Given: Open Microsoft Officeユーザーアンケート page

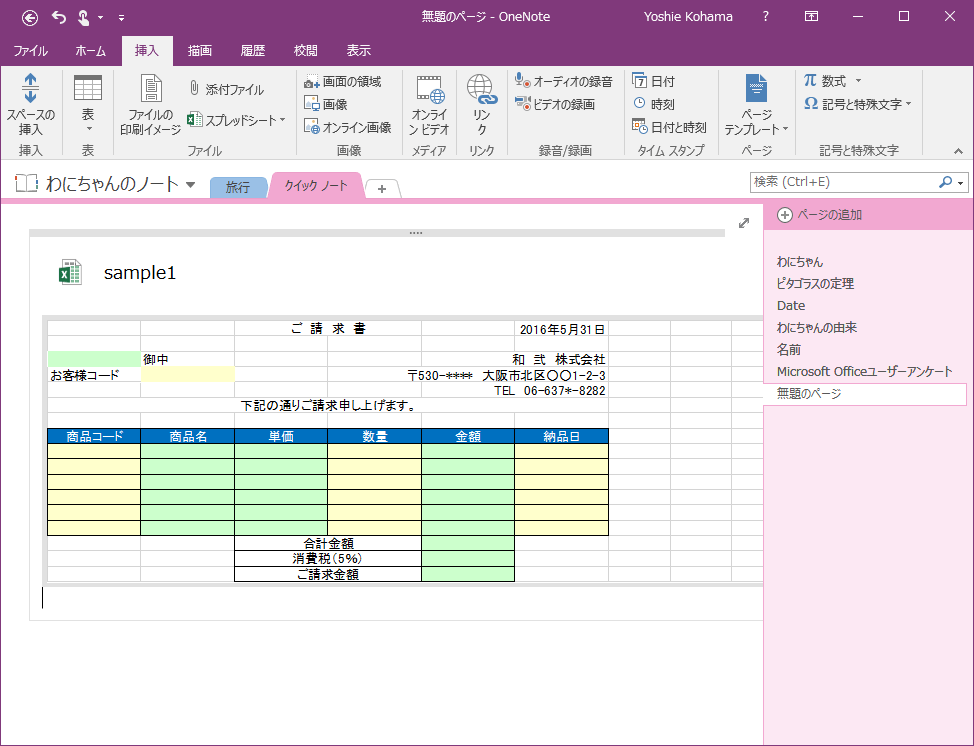Looking at the screenshot, I should [x=865, y=371].
